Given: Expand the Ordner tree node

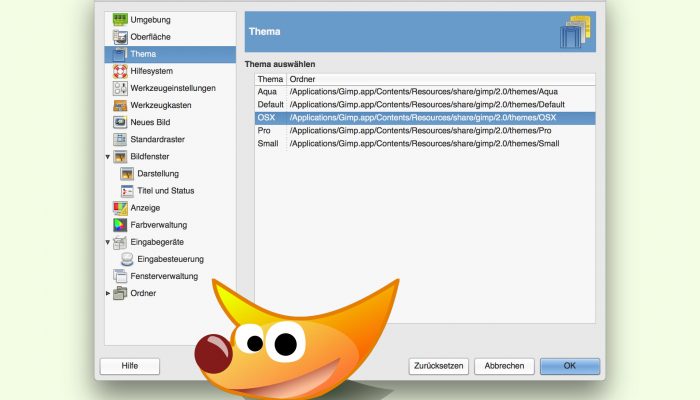Looking at the screenshot, I should tap(108, 293).
